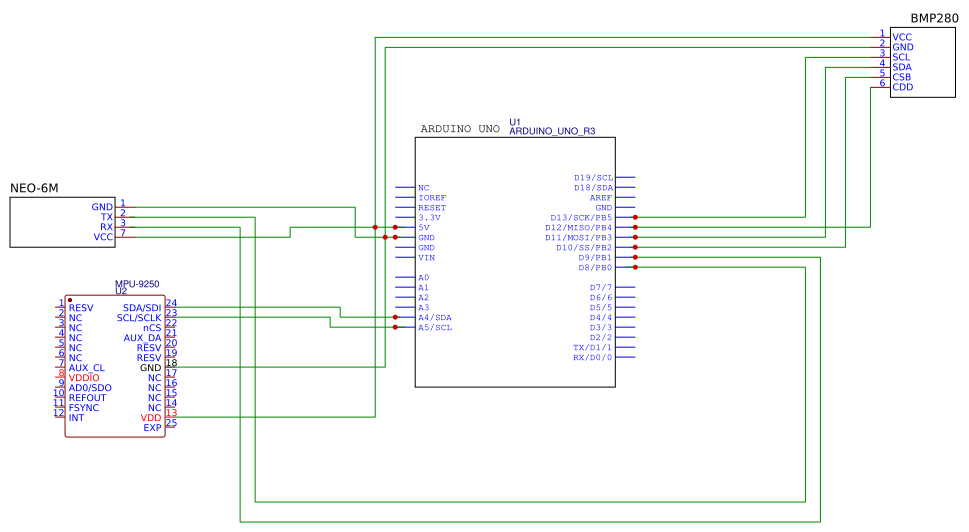This screenshot has height=532, width=969.
Task: Click the Arduino D19/SCL pin label
Action: (x=593, y=177)
